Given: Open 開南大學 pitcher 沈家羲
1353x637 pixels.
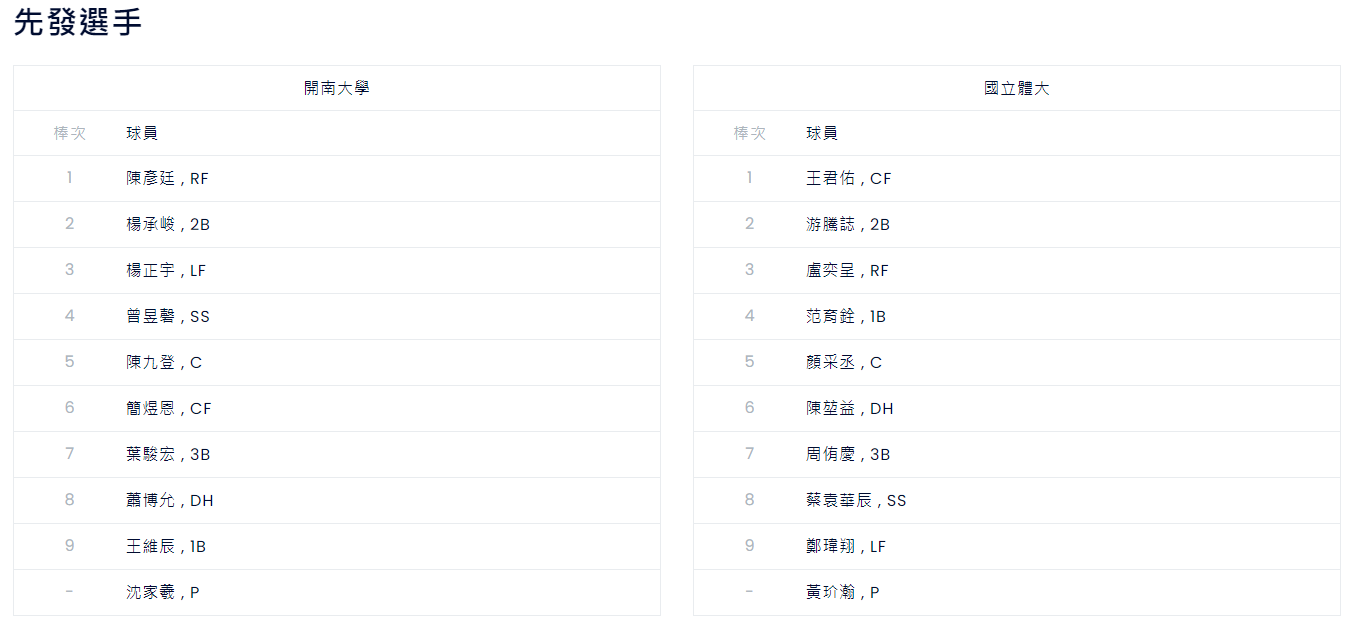Looking at the screenshot, I should pyautogui.click(x=163, y=593).
